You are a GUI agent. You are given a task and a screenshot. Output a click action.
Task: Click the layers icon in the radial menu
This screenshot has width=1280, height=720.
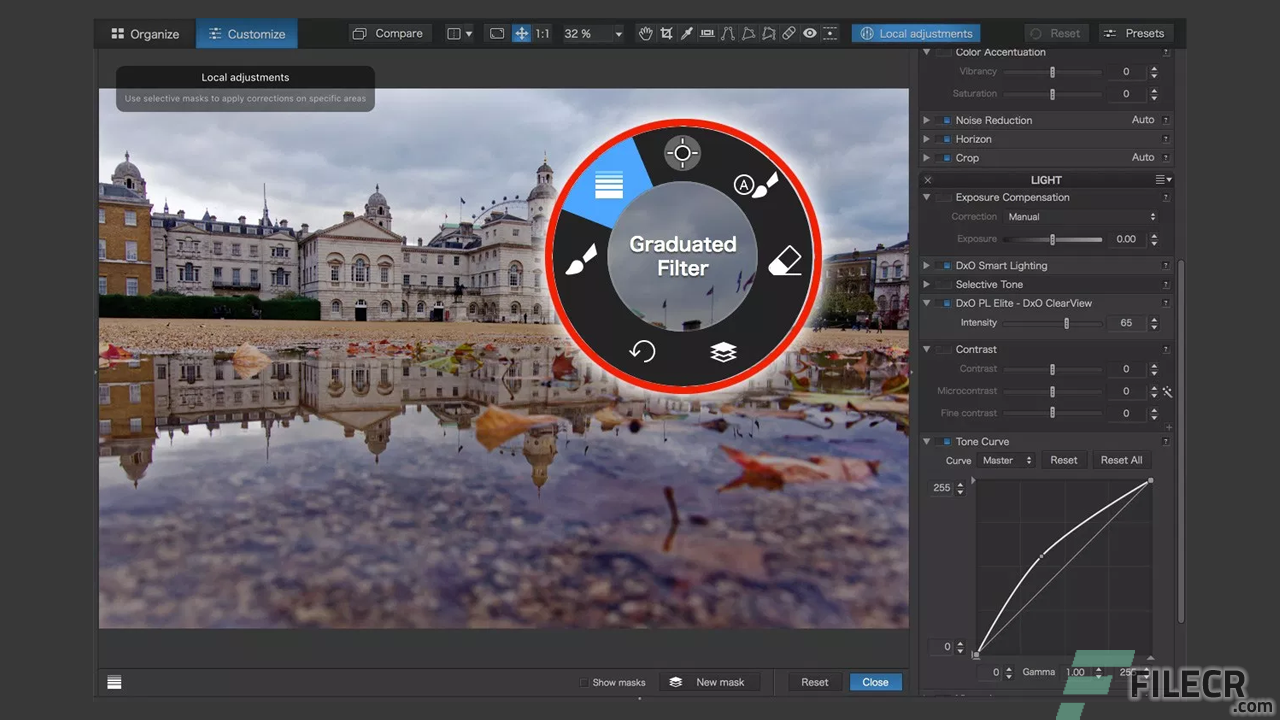point(723,352)
